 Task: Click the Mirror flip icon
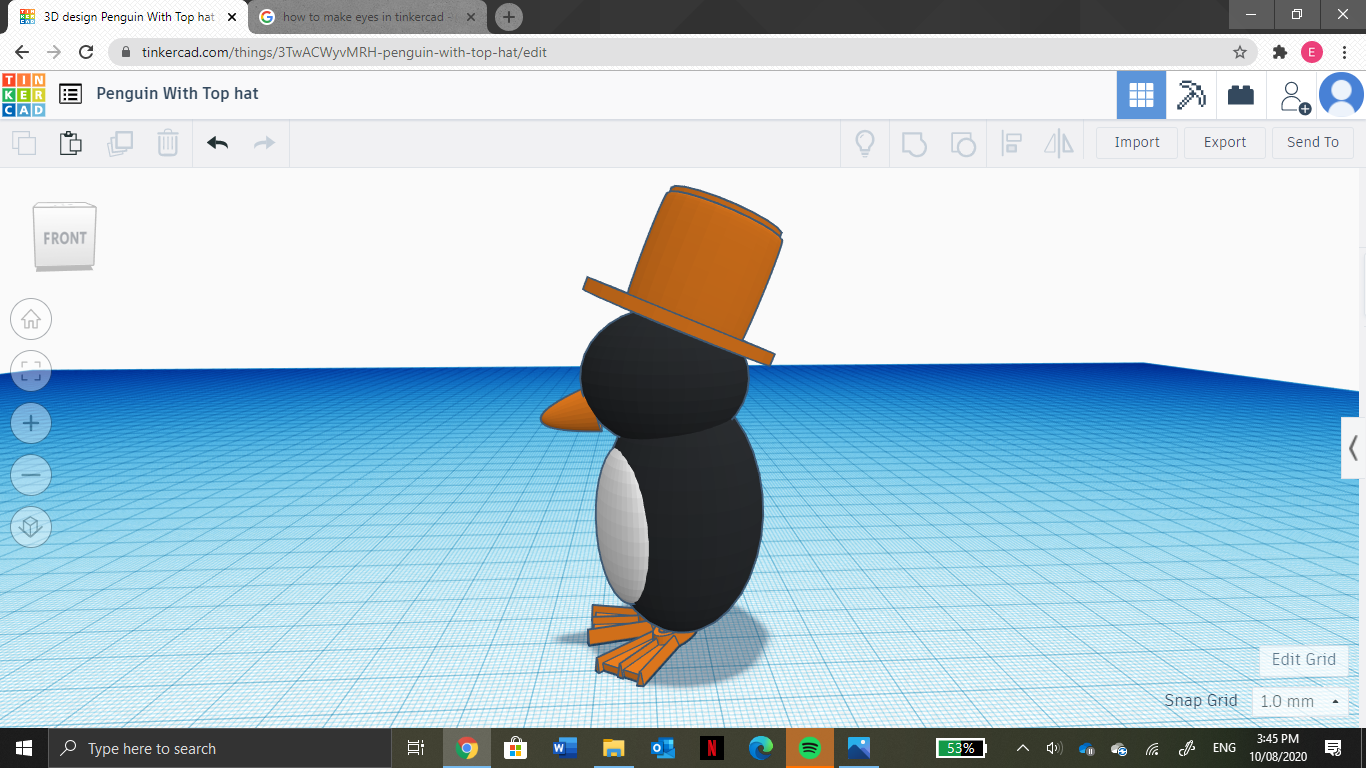(x=1059, y=143)
